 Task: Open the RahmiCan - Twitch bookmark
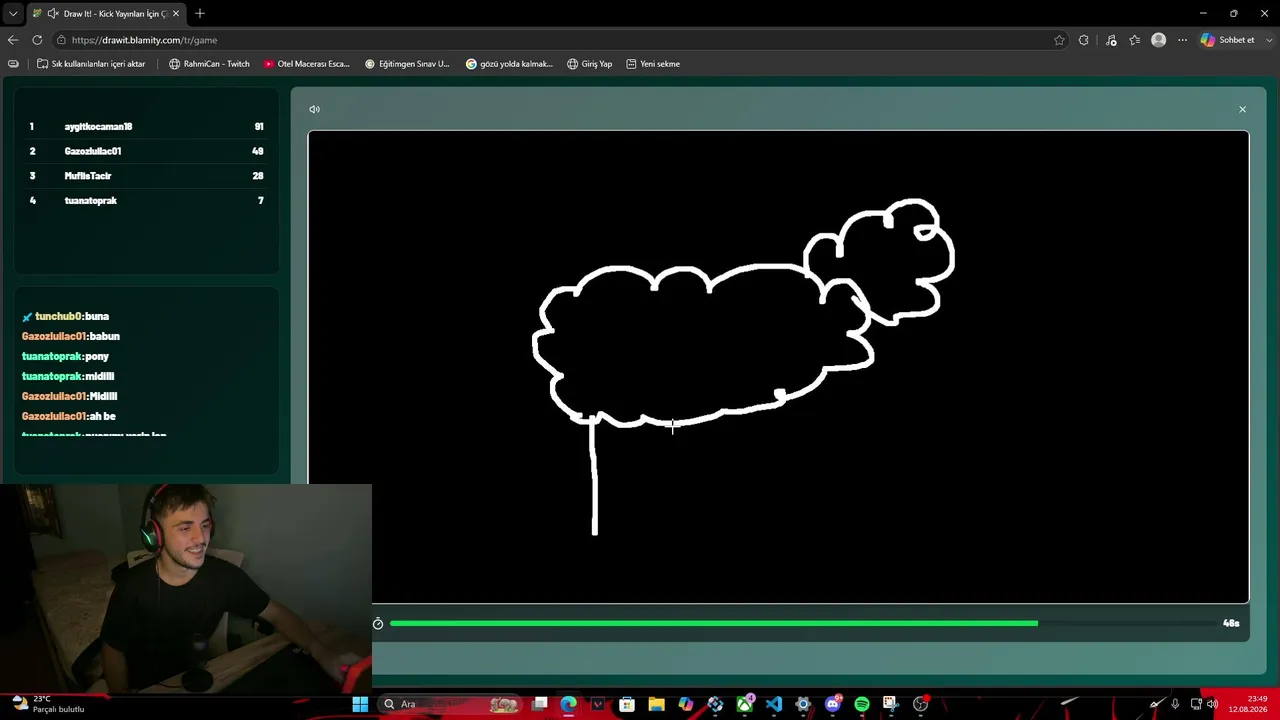pos(209,64)
